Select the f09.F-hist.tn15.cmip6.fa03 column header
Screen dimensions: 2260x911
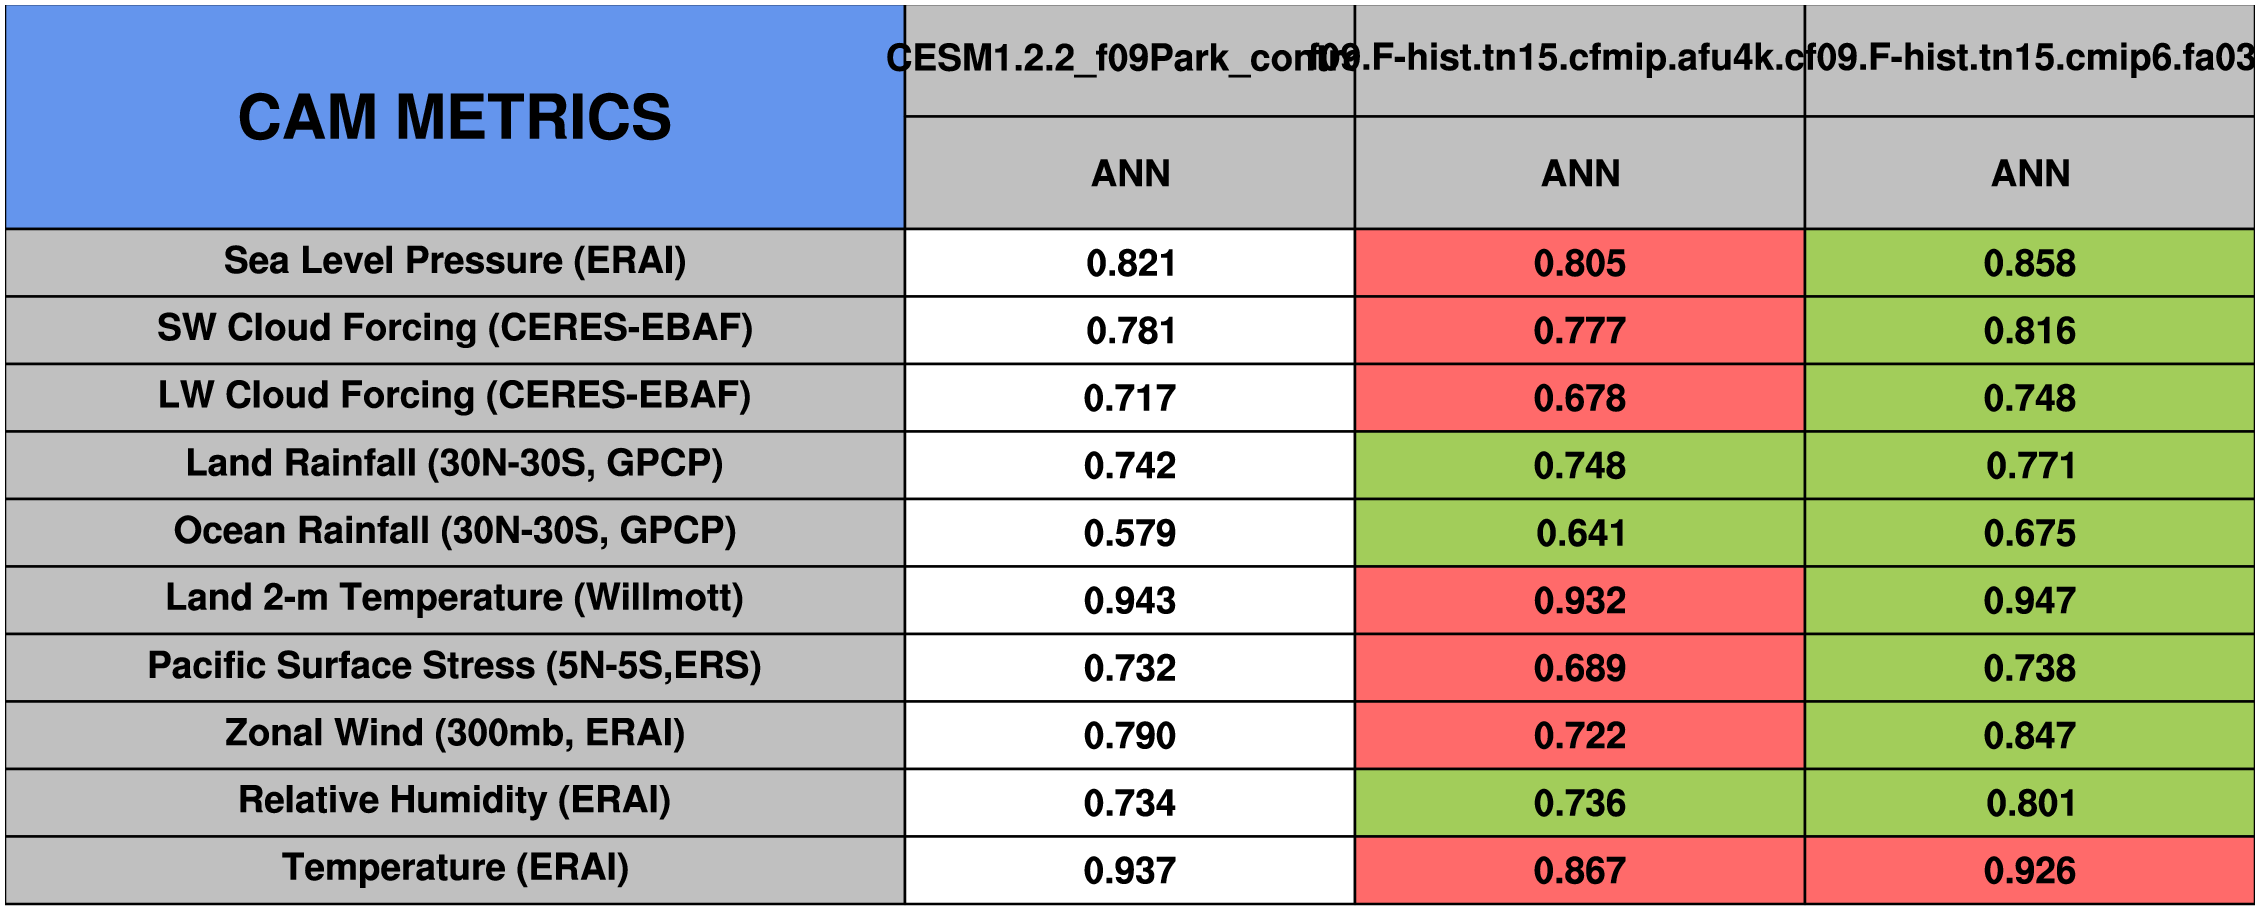[2030, 60]
